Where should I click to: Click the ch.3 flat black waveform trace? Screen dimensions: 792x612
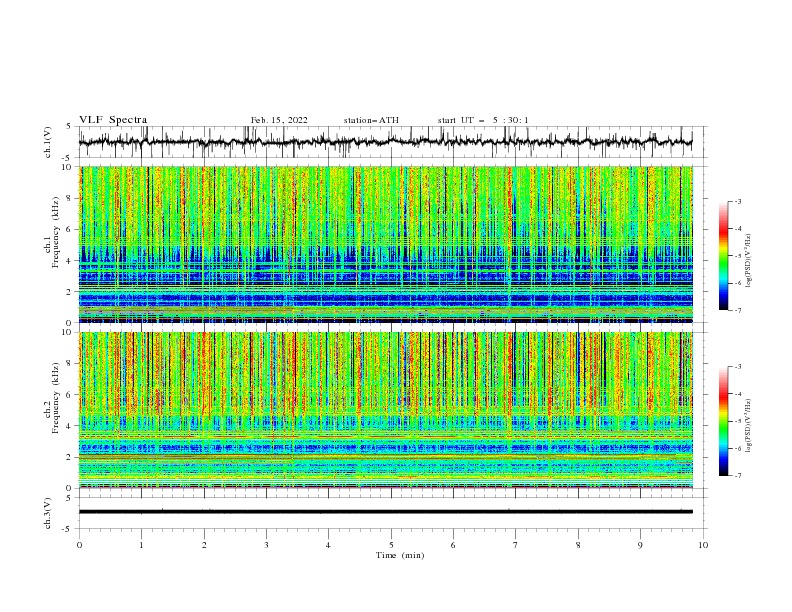tap(386, 512)
